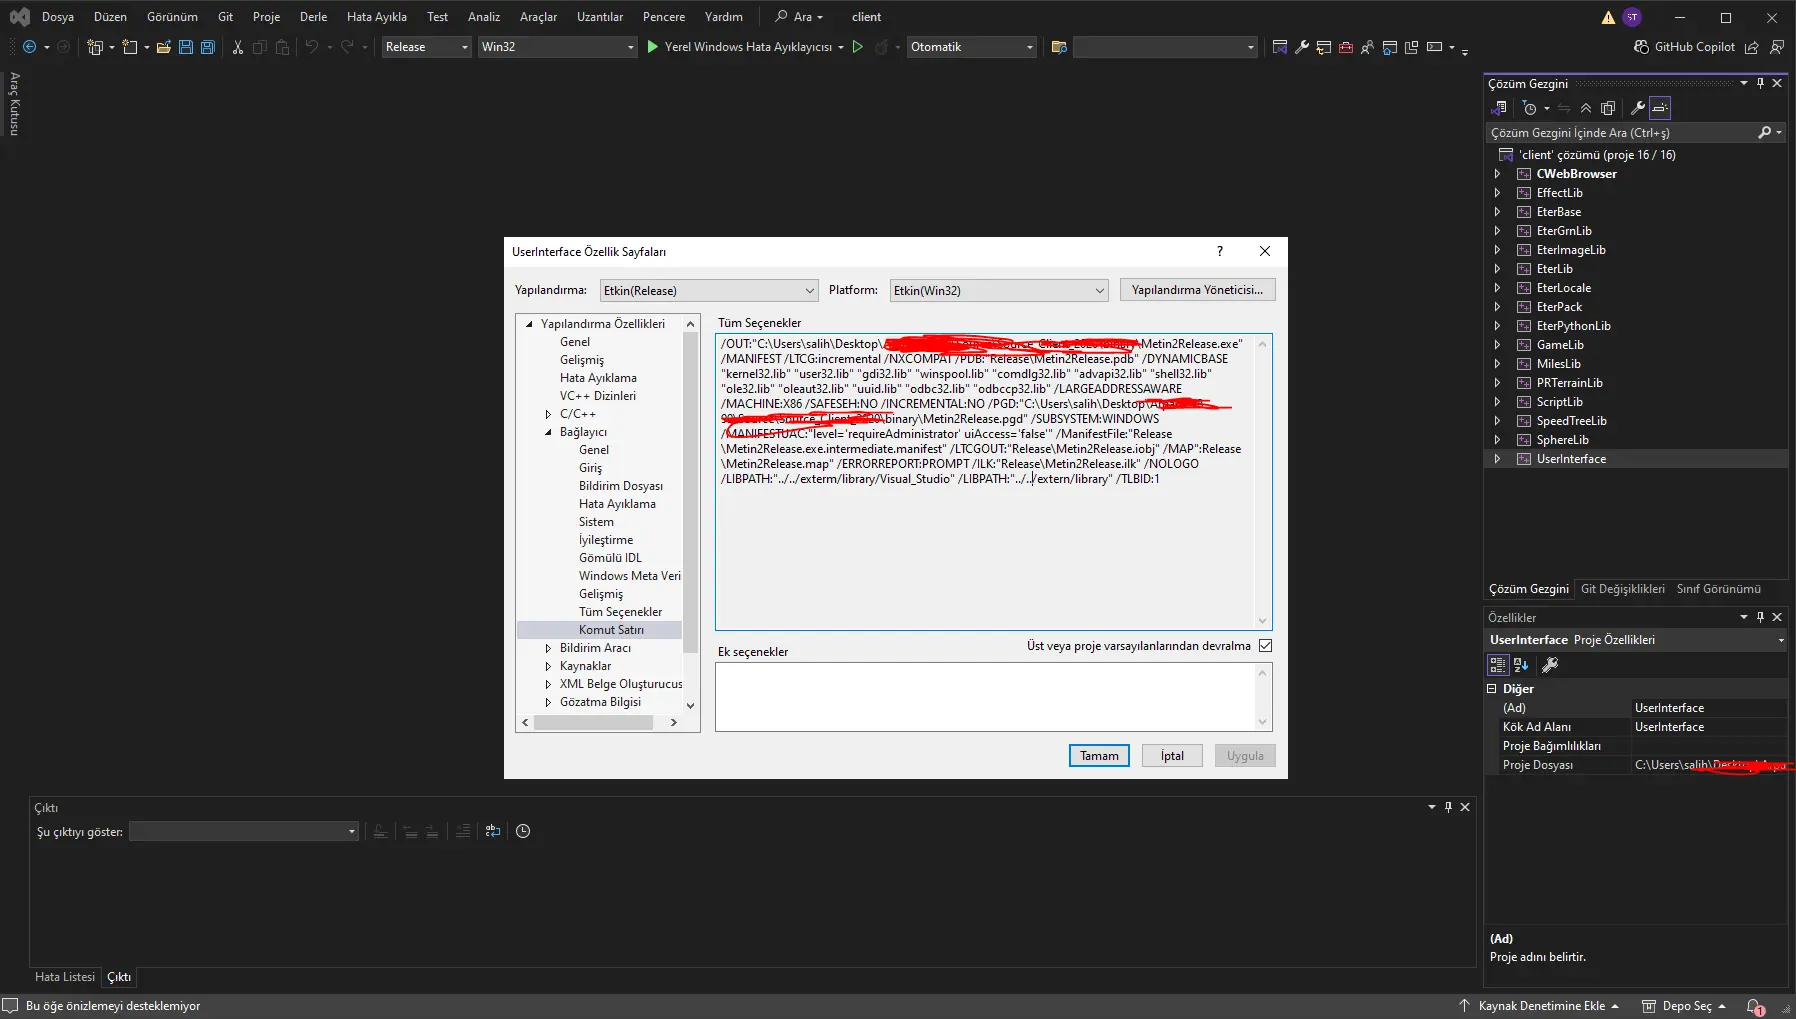Expand the C/C++ node in property tree
The height and width of the screenshot is (1019, 1796).
(548, 414)
